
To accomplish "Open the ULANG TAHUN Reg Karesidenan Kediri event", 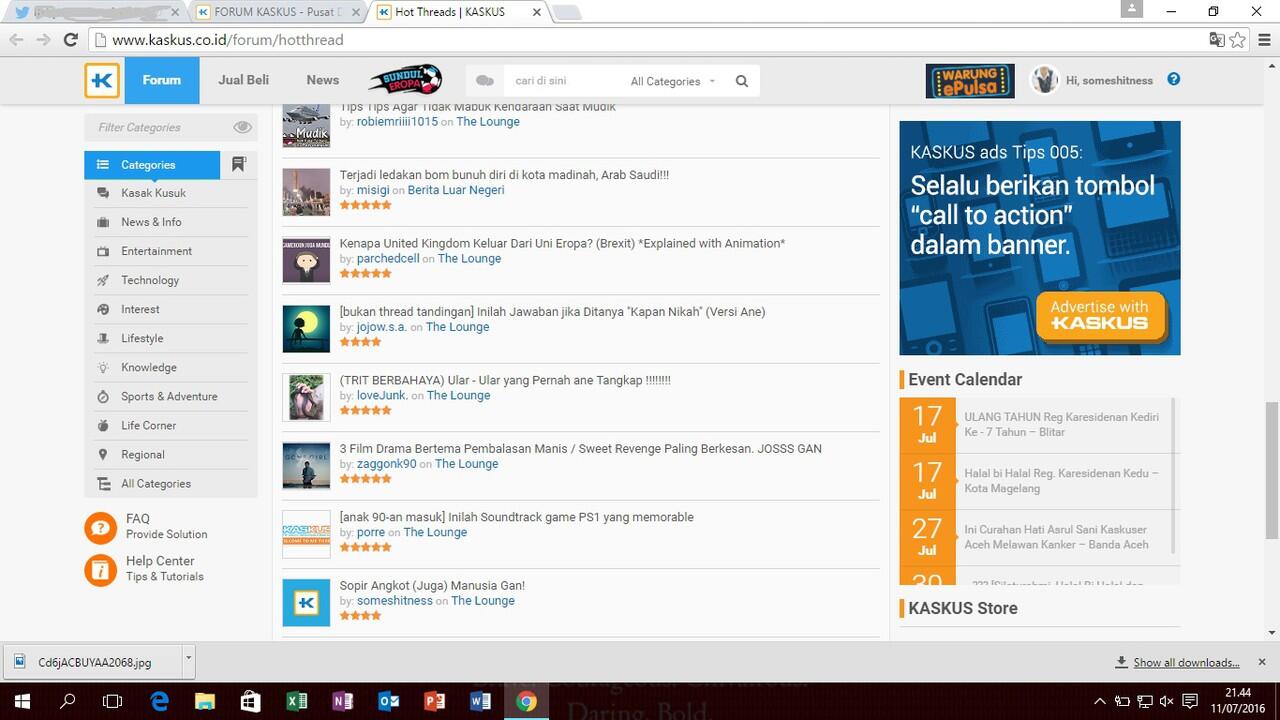I will [x=1062, y=424].
